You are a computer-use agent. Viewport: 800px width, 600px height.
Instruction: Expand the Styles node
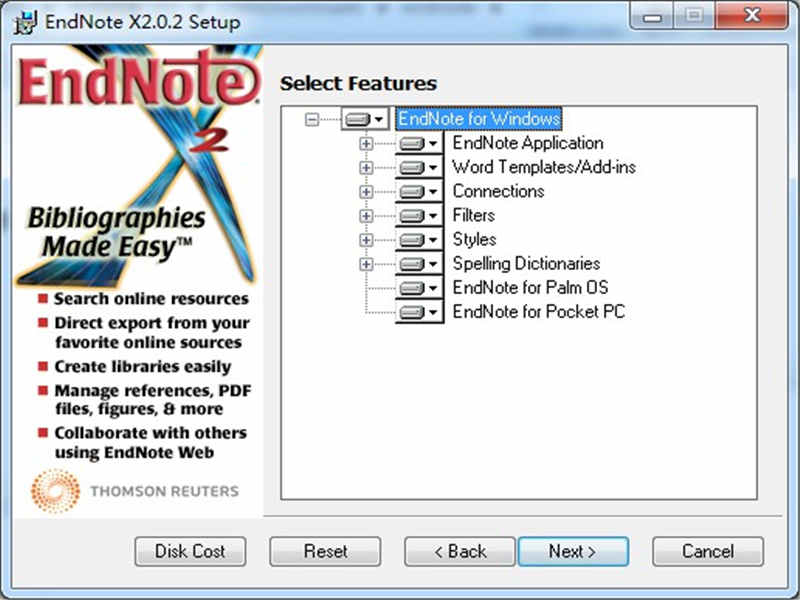[x=366, y=240]
